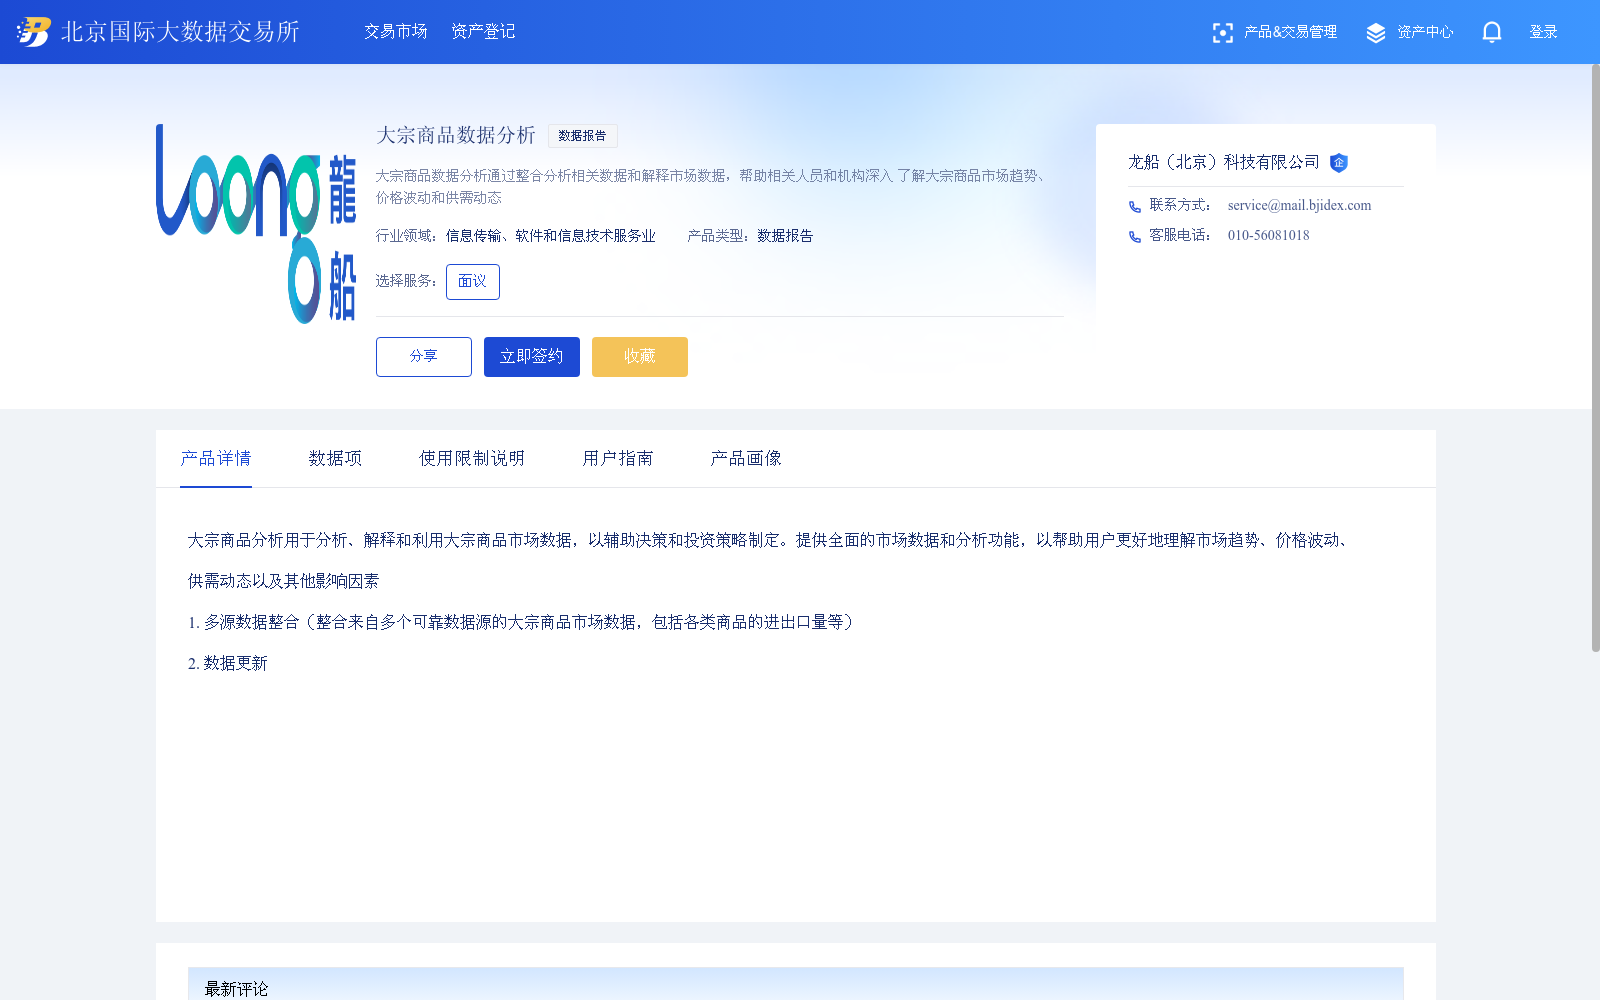Switch to the 数据项 tab

tap(335, 459)
